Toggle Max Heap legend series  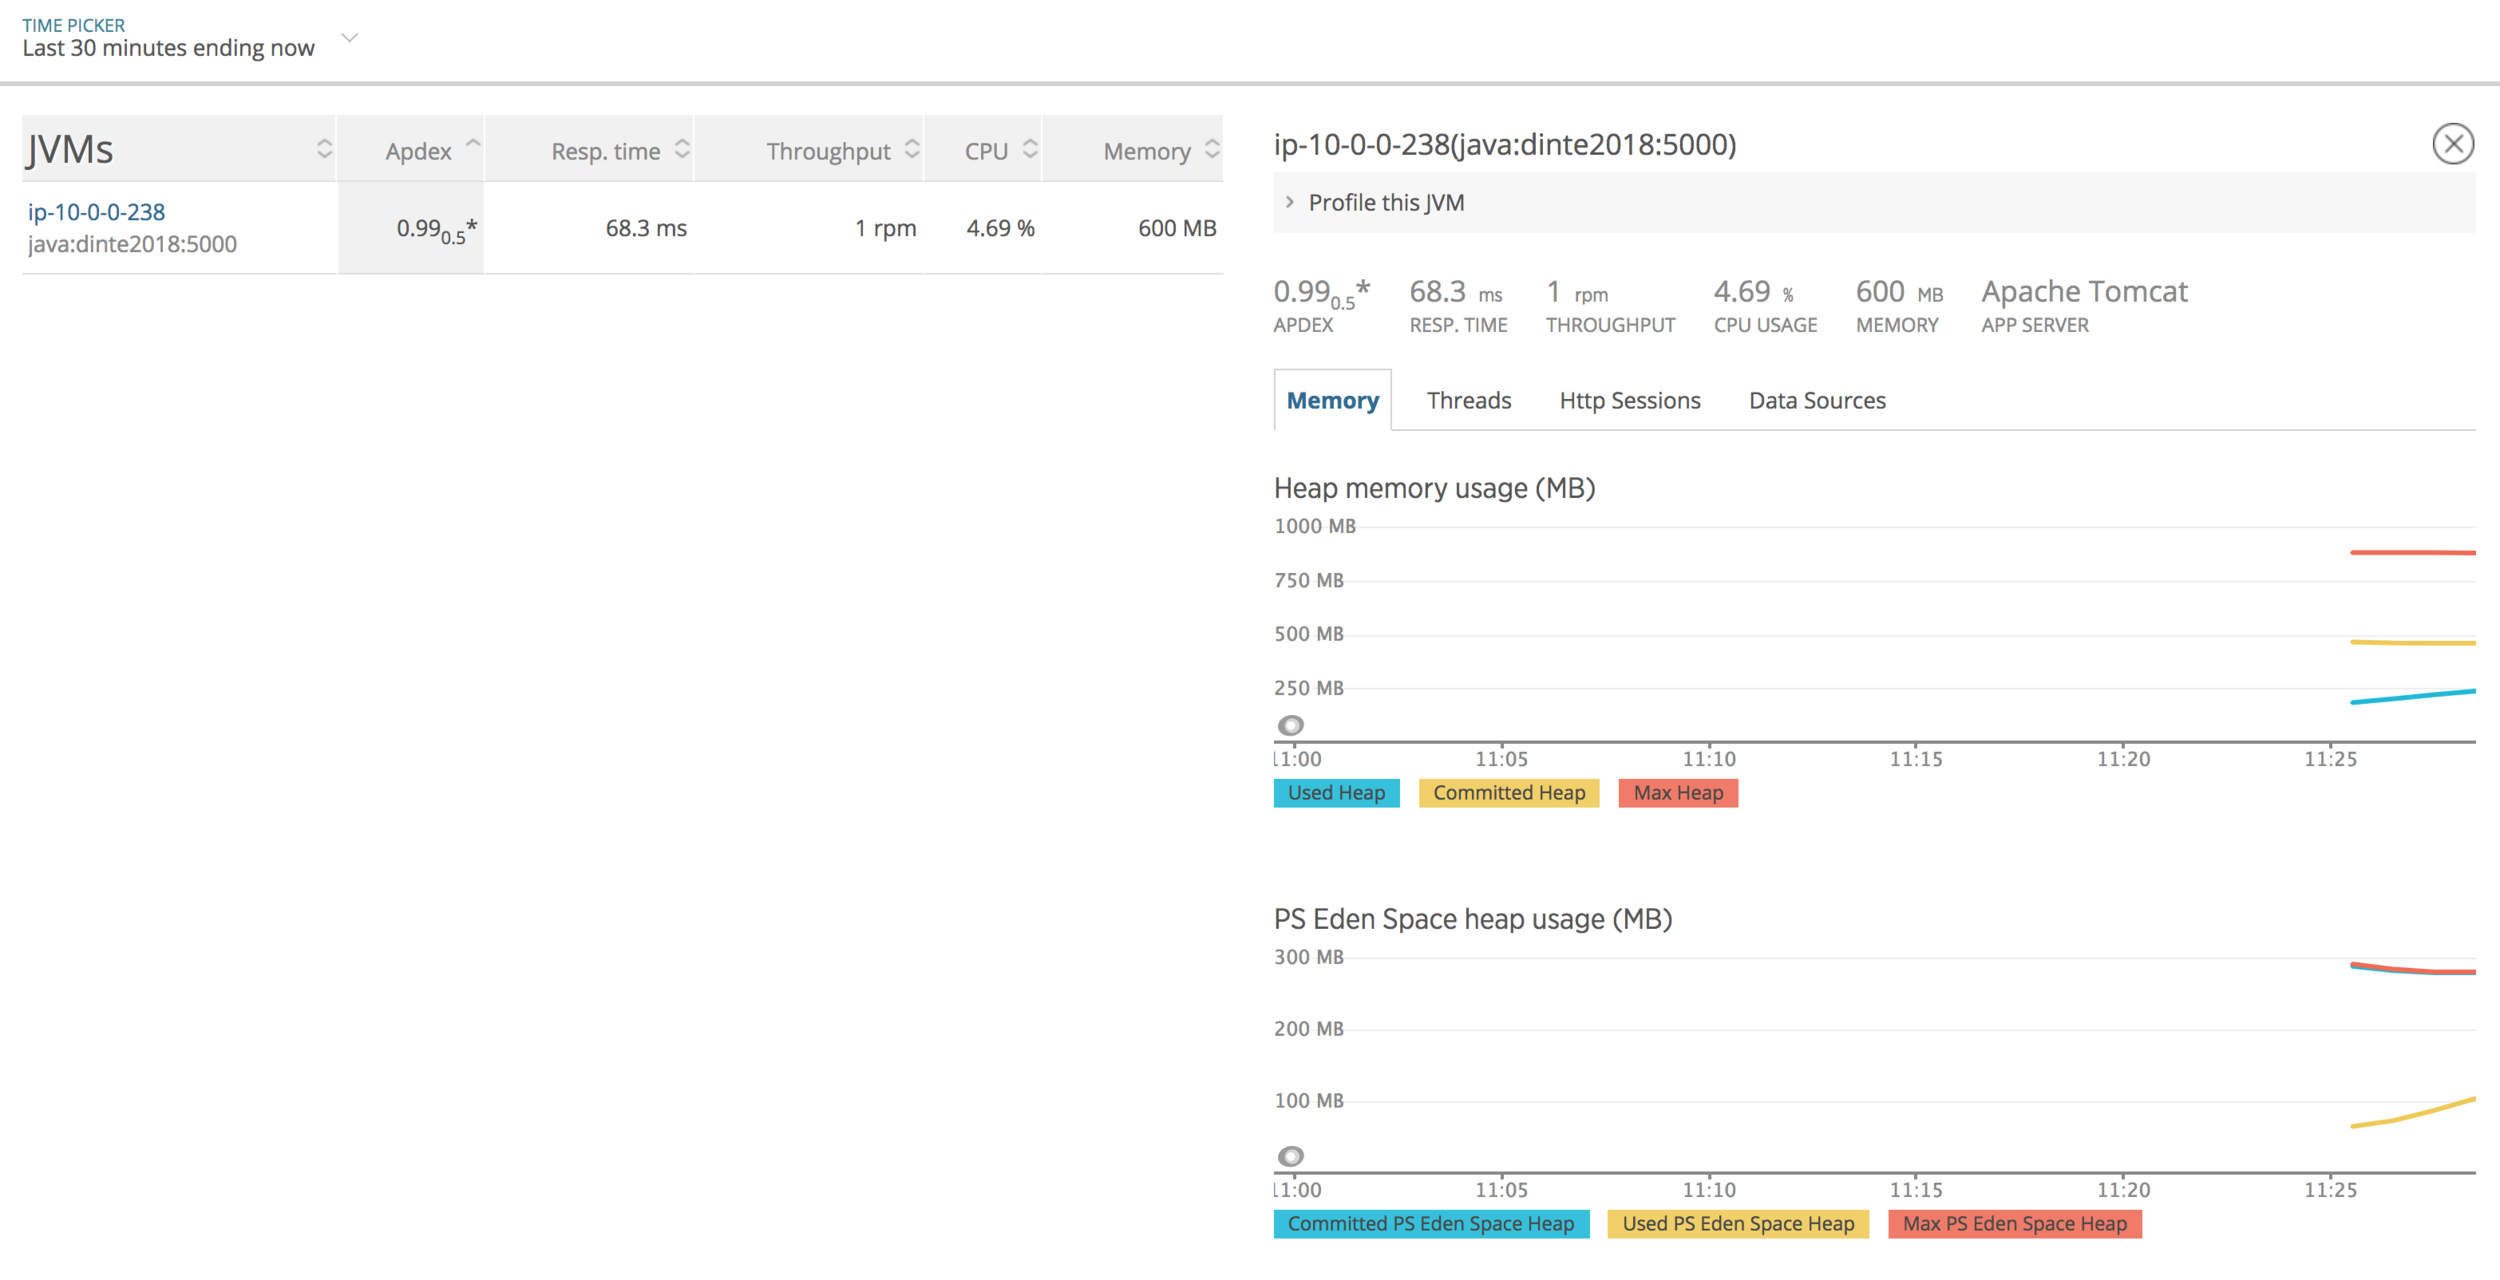[x=1677, y=793]
